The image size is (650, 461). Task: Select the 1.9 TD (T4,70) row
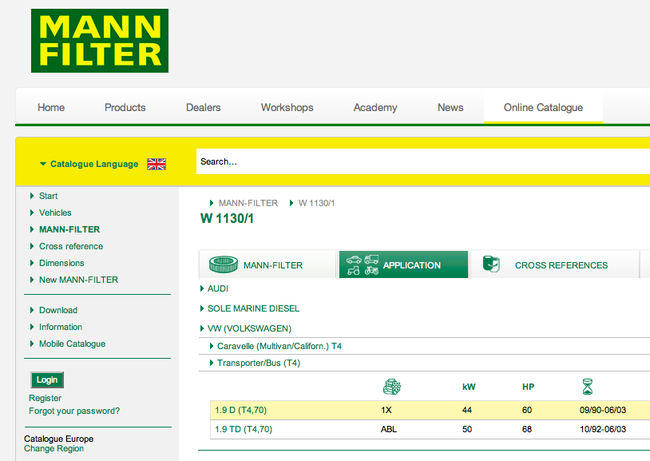[x=430, y=429]
